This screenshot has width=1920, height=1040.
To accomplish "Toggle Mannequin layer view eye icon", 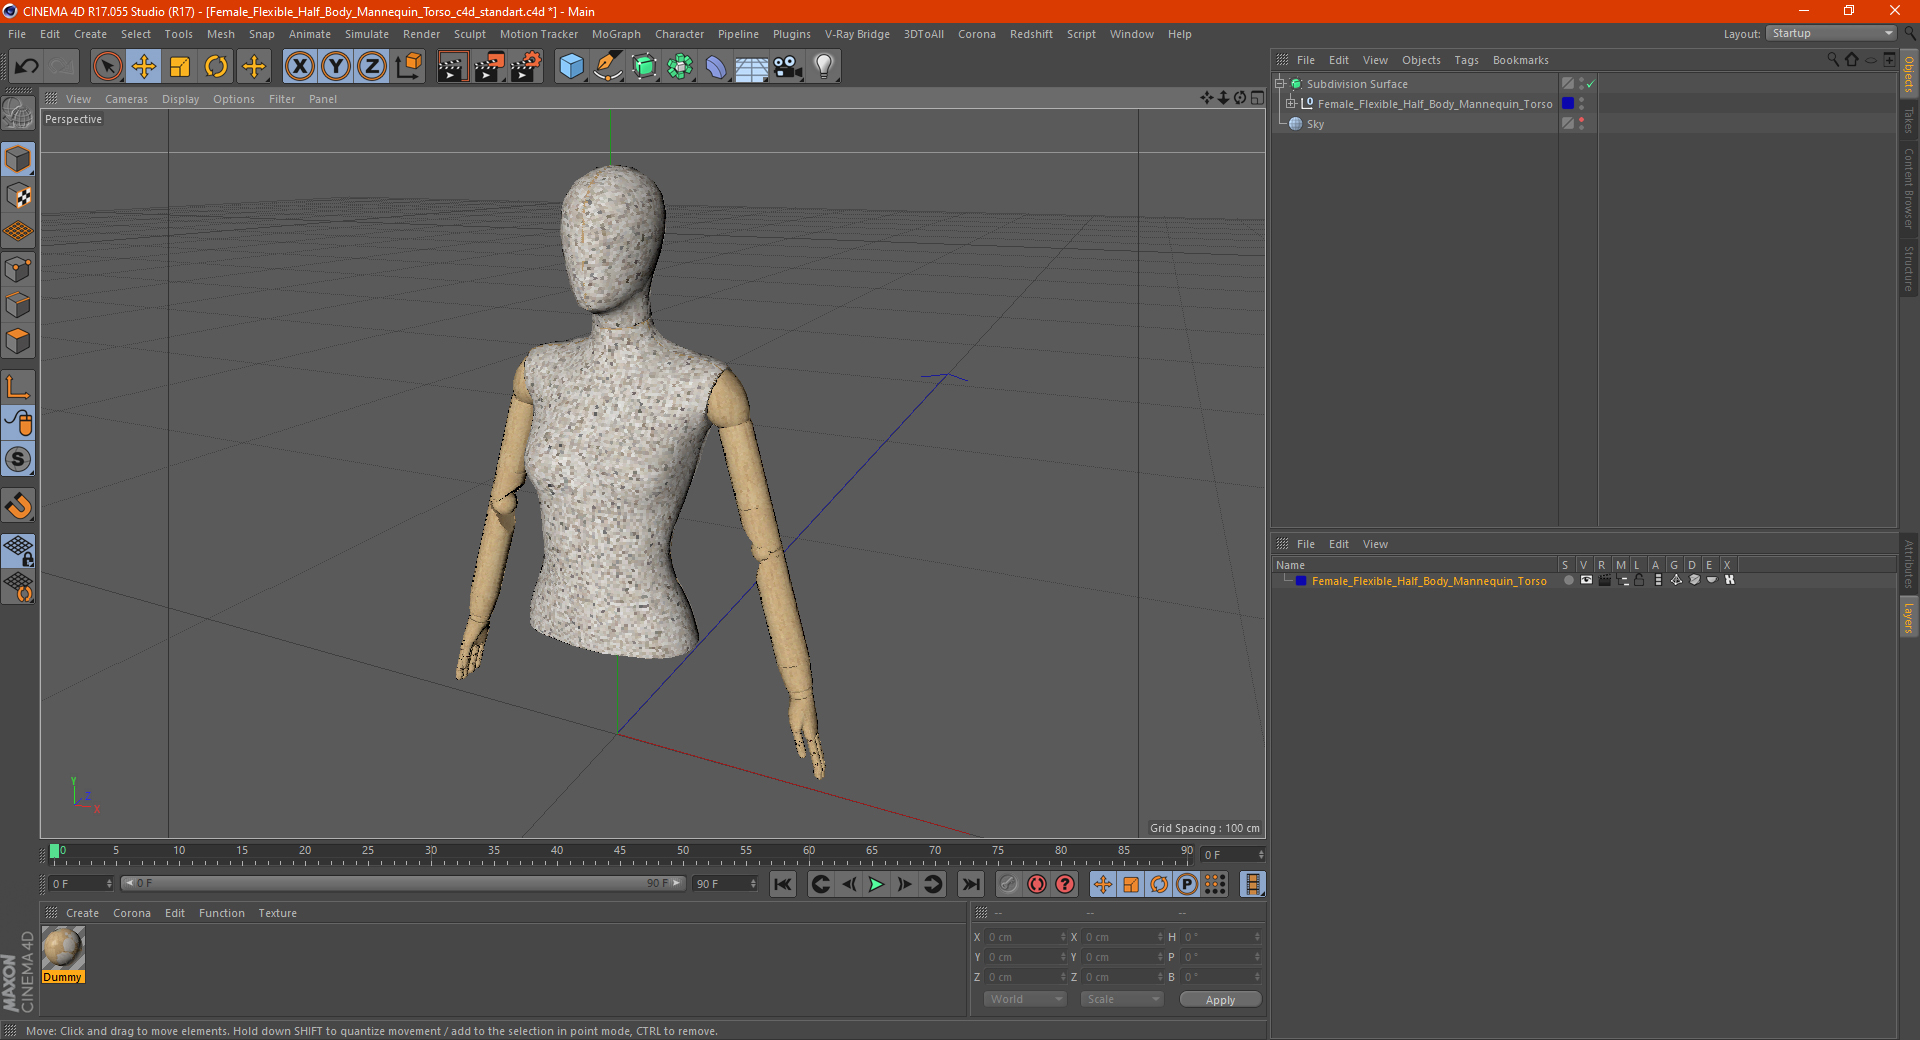I will (1586, 580).
